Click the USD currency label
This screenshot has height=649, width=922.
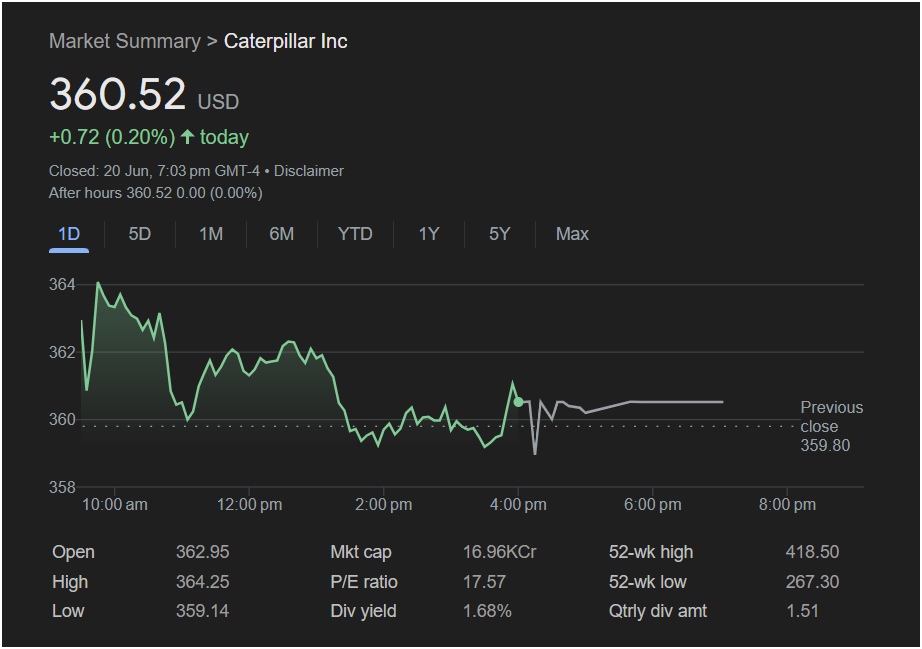[x=218, y=102]
